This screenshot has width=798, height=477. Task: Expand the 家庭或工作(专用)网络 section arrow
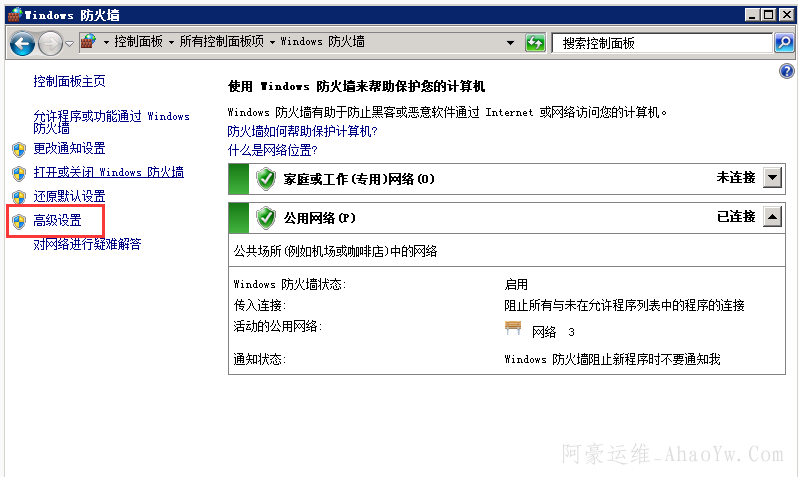click(x=773, y=178)
